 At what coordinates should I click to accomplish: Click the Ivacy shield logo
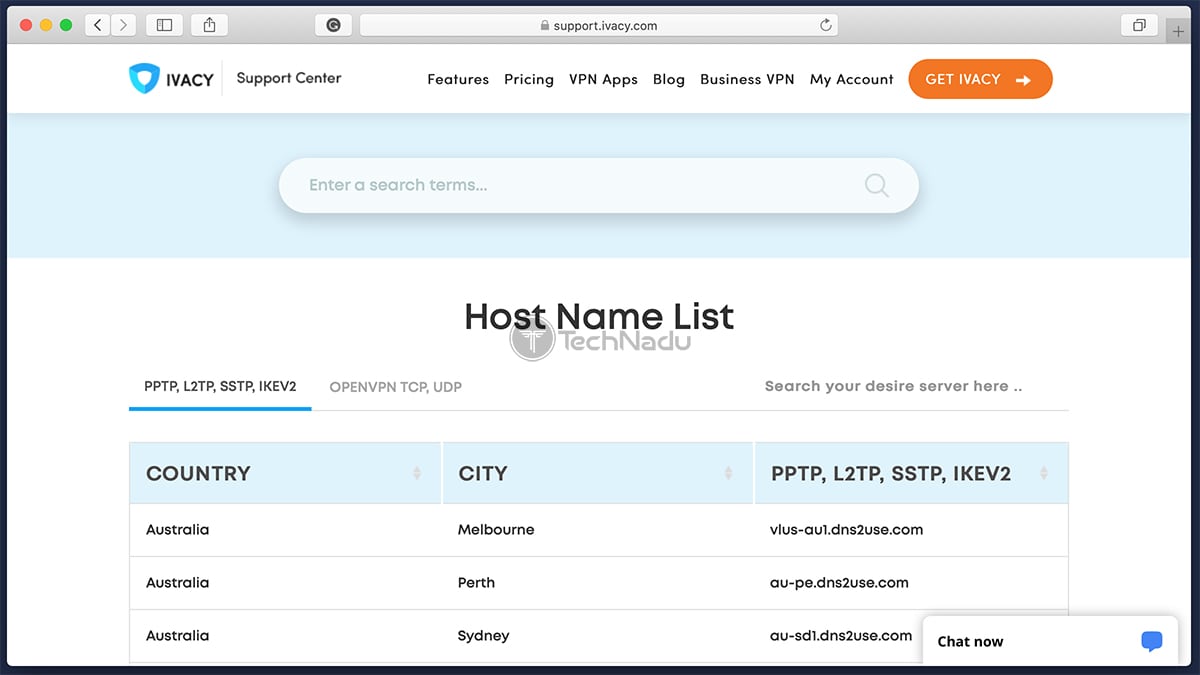click(x=144, y=79)
